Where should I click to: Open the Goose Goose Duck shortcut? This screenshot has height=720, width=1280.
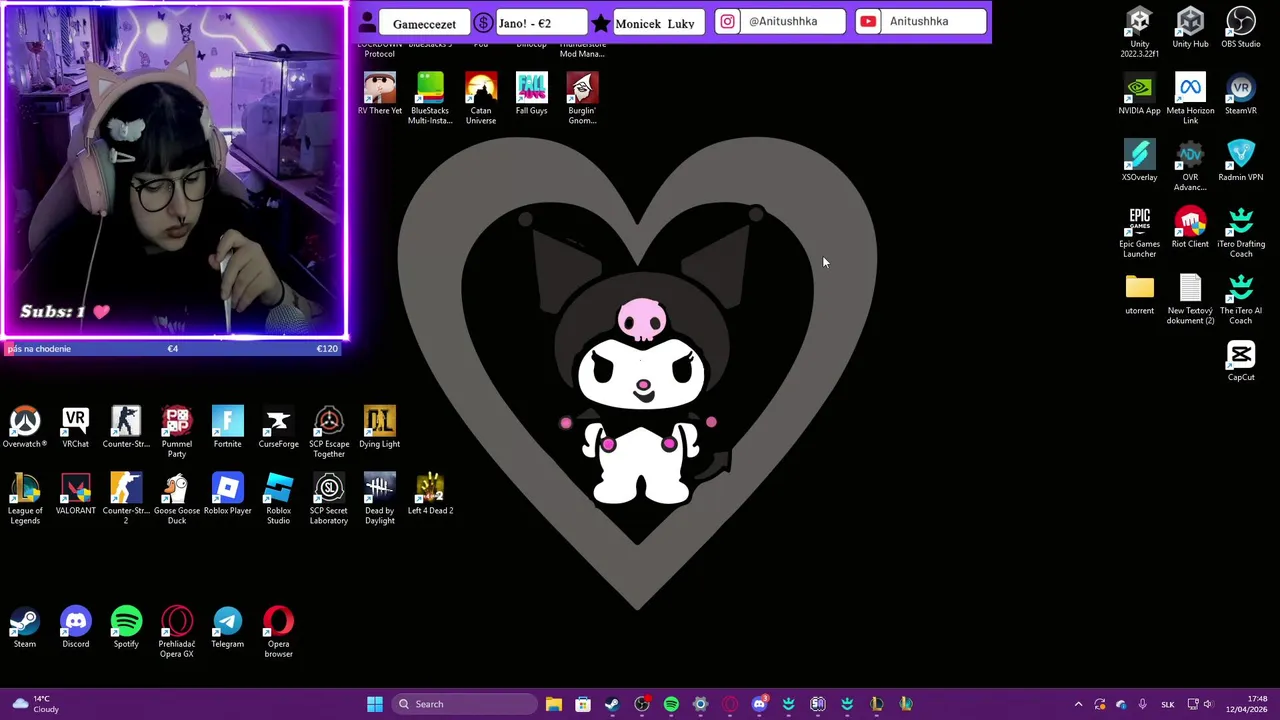[177, 499]
